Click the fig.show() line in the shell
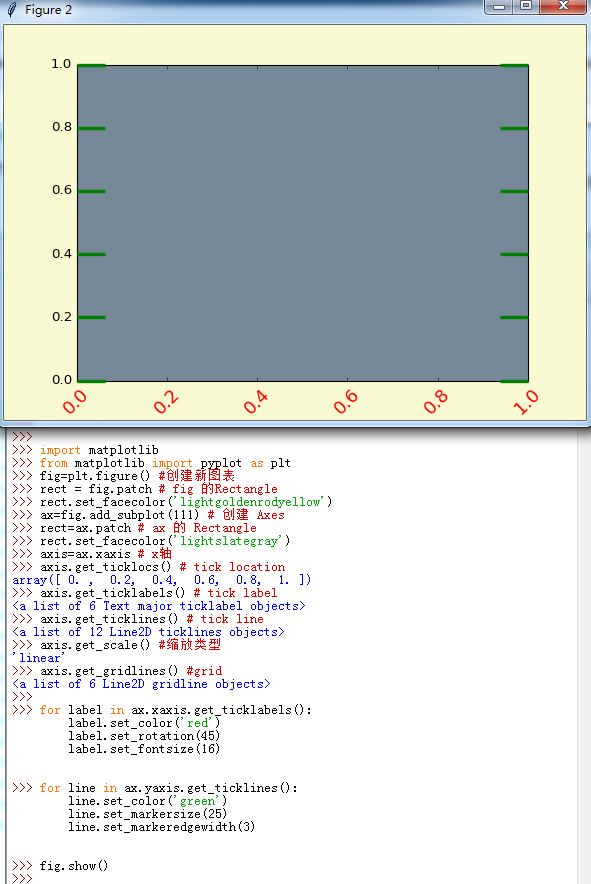Screen dimensions: 591x884 click(74, 865)
